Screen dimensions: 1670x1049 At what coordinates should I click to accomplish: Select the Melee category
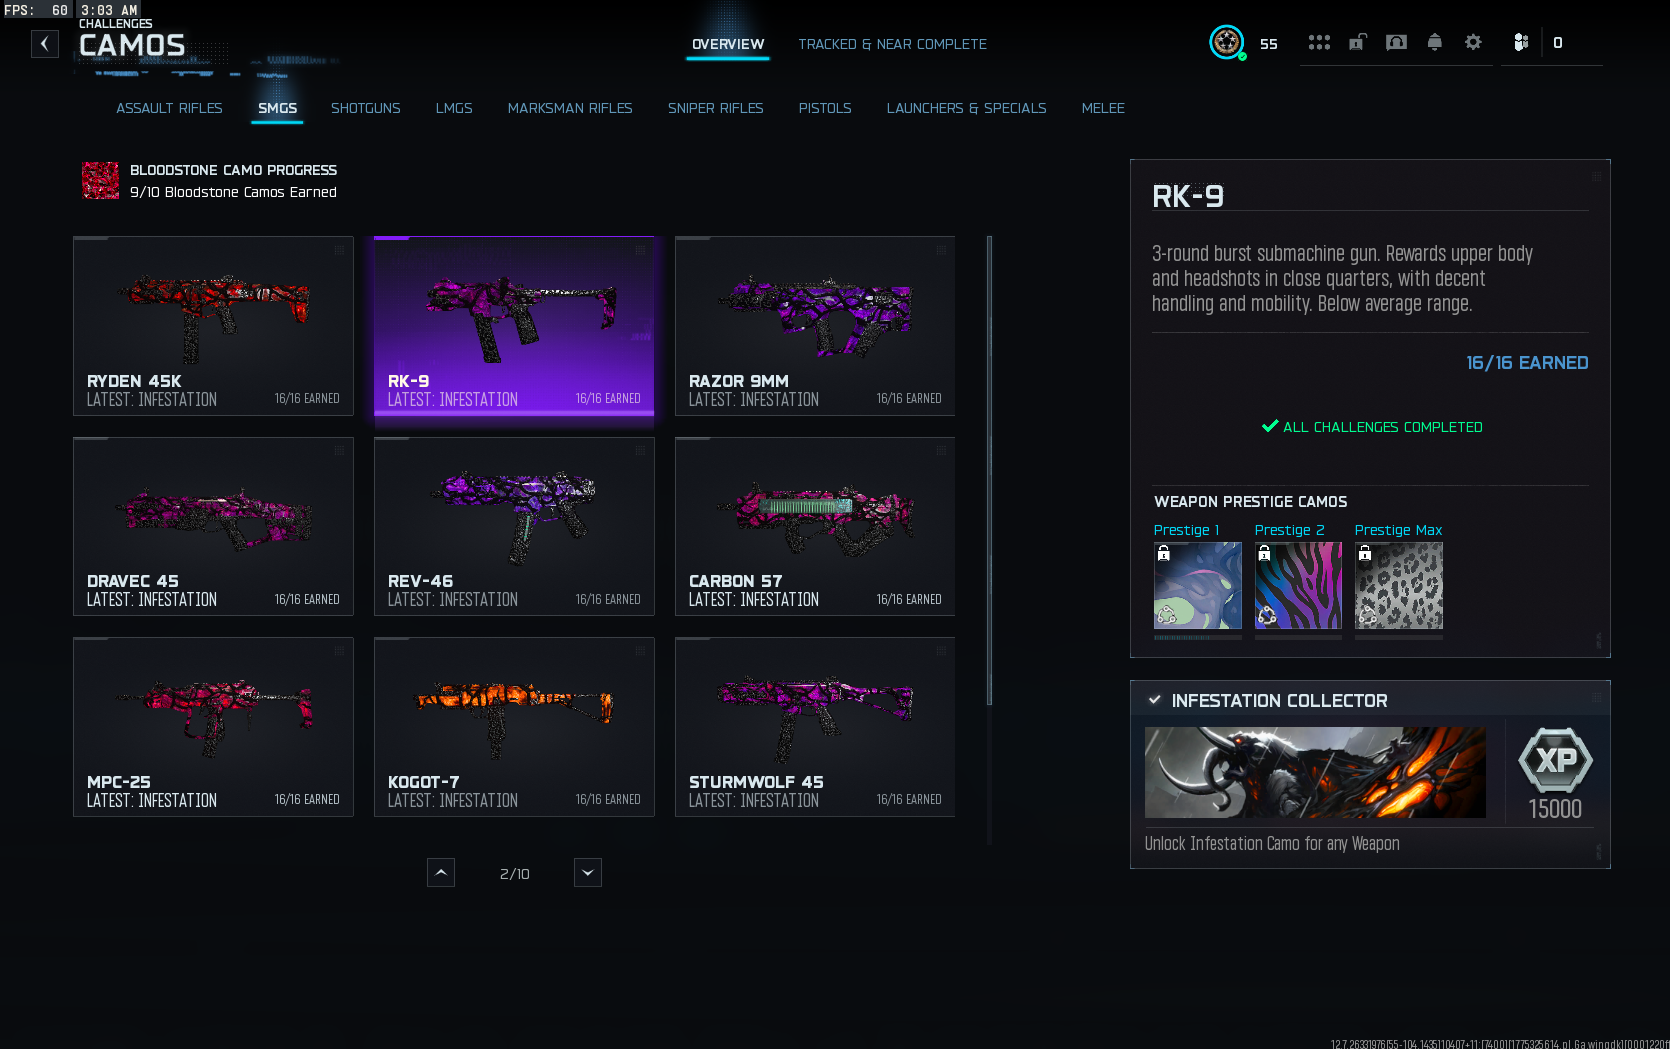tap(1103, 108)
